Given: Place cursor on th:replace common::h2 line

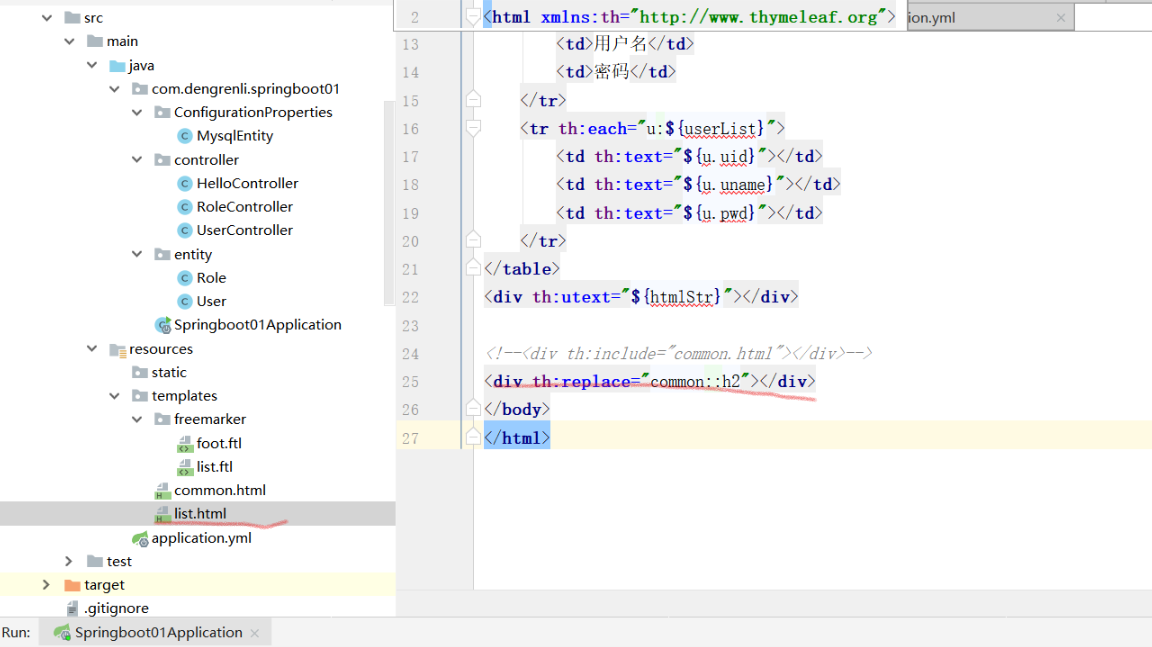Looking at the screenshot, I should 649,381.
